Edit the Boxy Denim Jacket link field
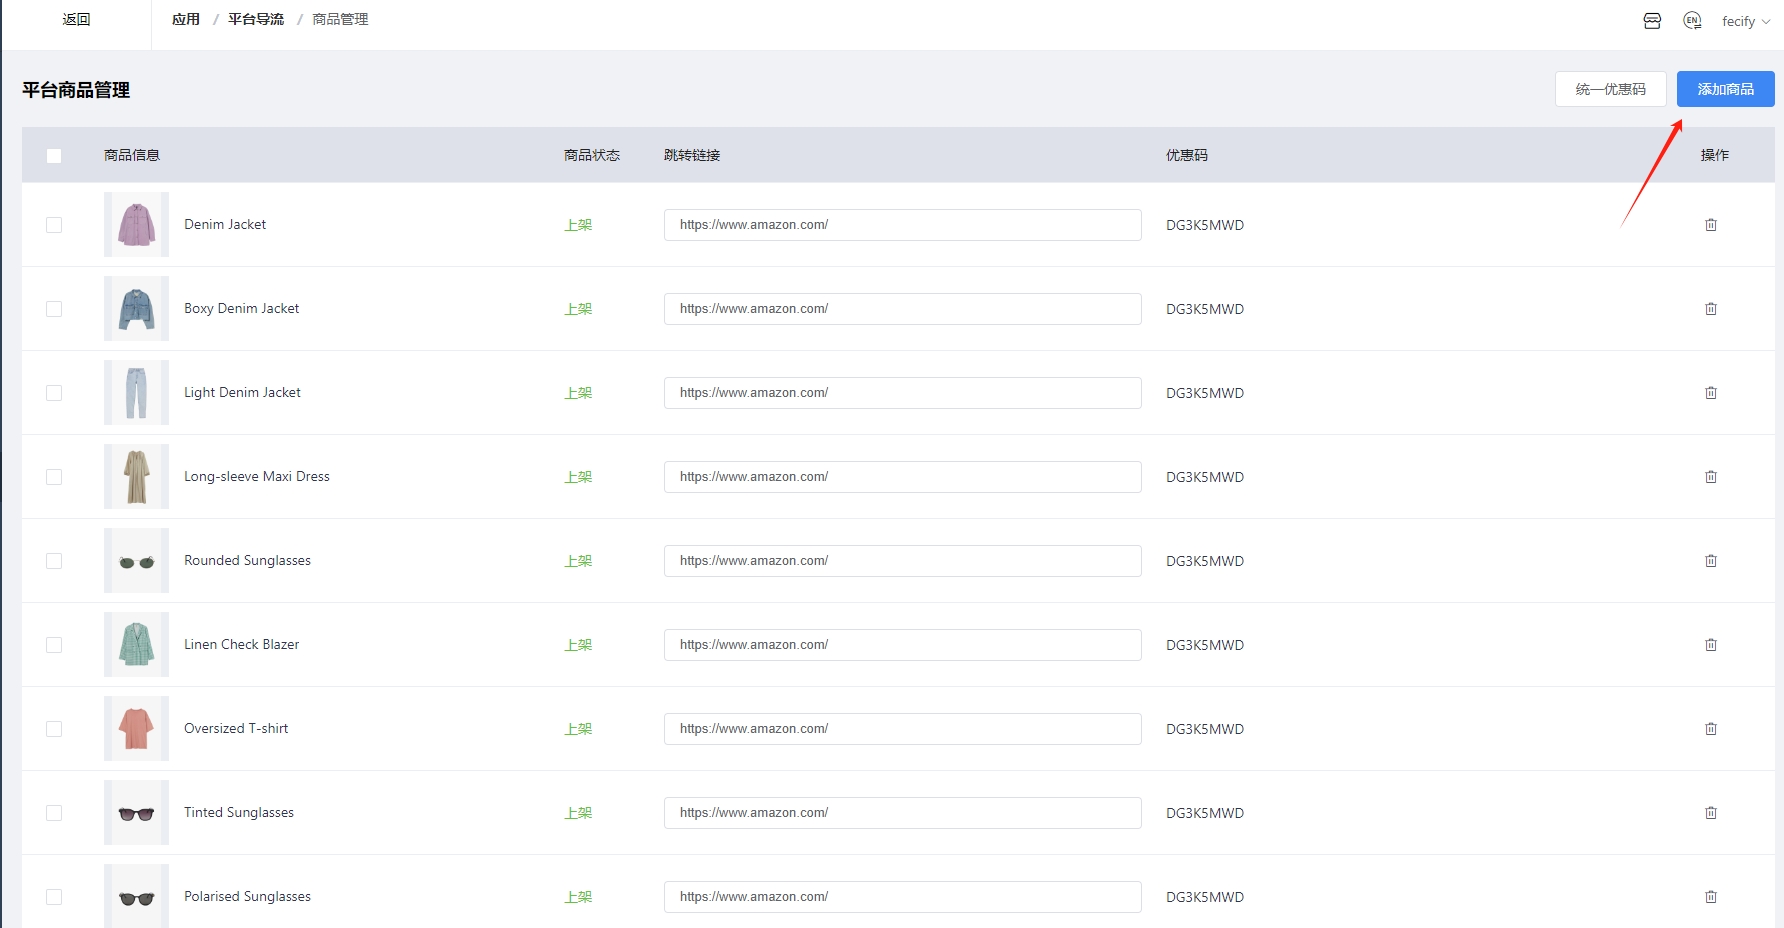1784x928 pixels. tap(902, 309)
